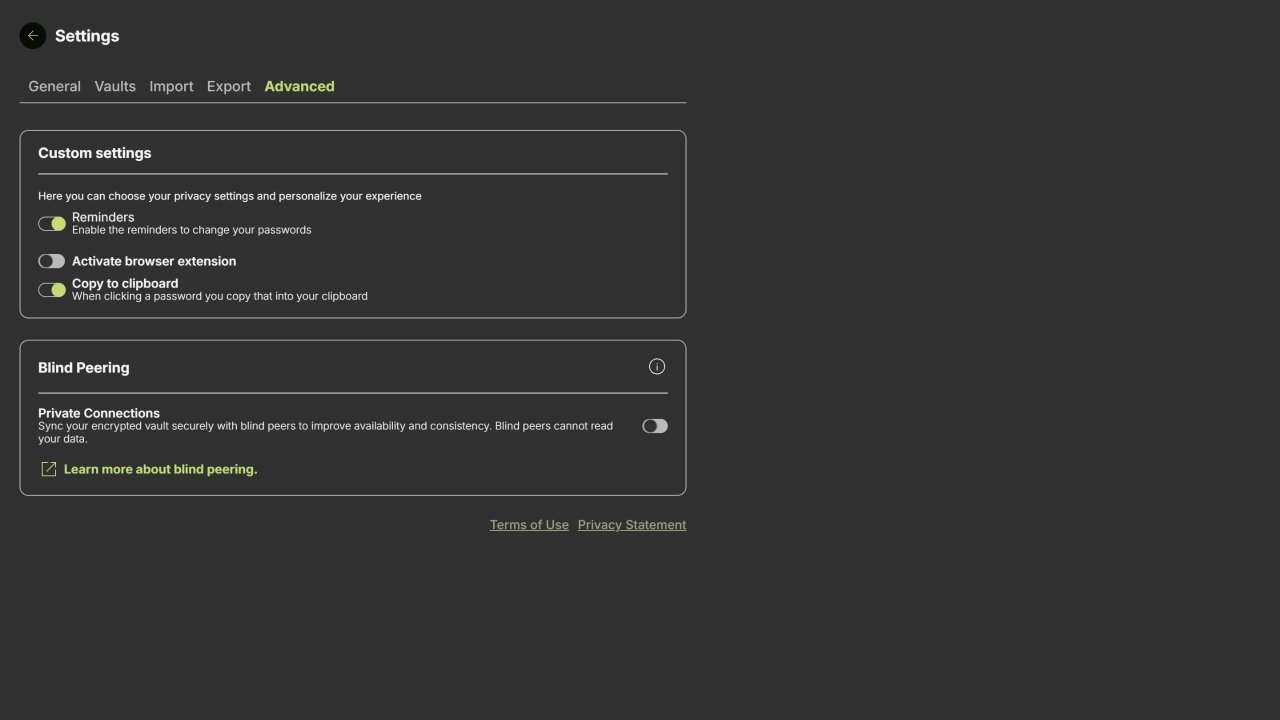This screenshot has width=1280, height=720.
Task: Enable the Private Connections toggle
Action: tap(654, 426)
